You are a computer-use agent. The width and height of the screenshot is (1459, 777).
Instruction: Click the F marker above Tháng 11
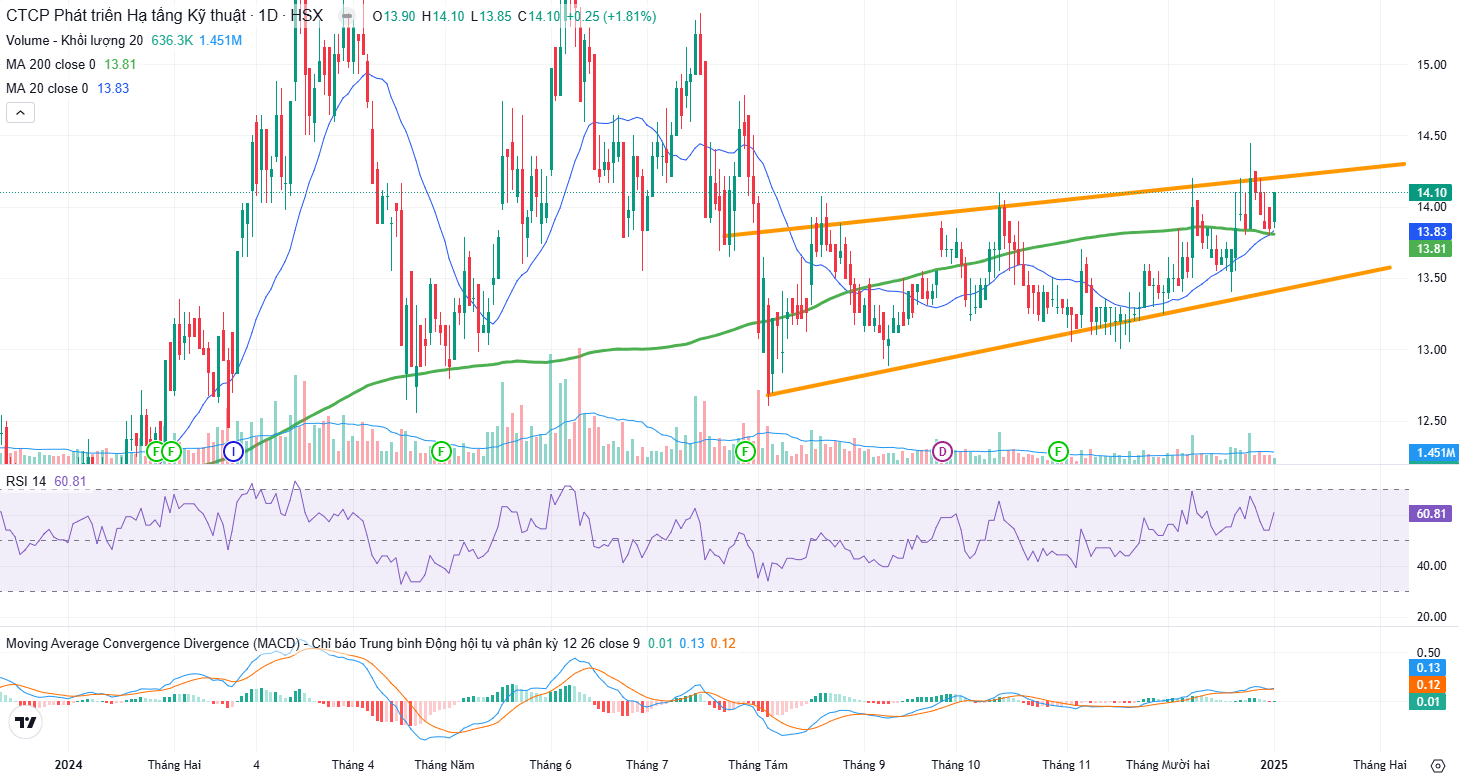click(1058, 452)
